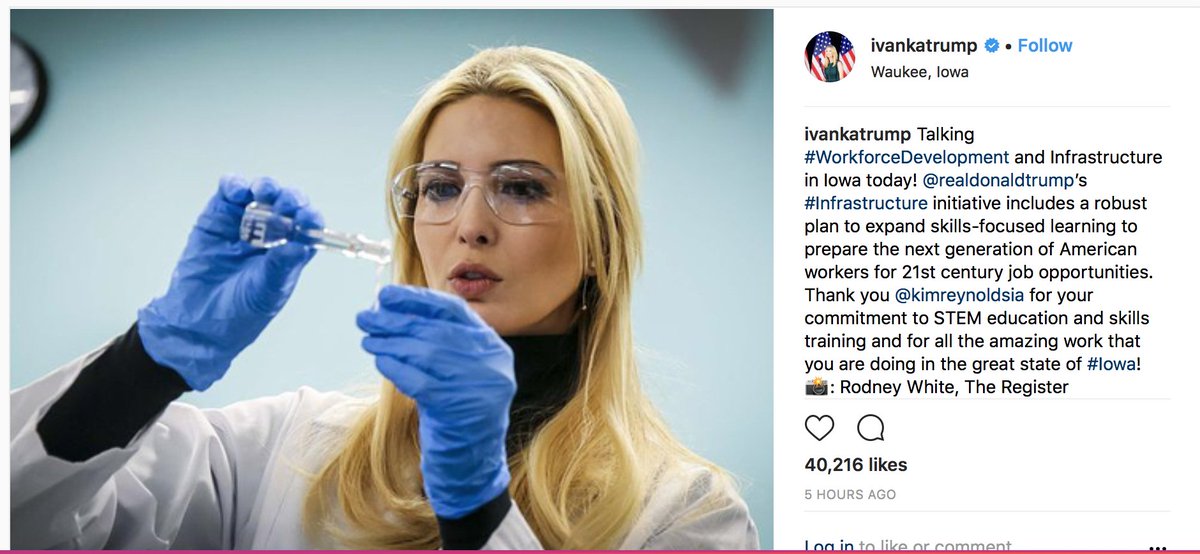Click the main post photo
1200x554 pixels.
[x=392, y=279]
